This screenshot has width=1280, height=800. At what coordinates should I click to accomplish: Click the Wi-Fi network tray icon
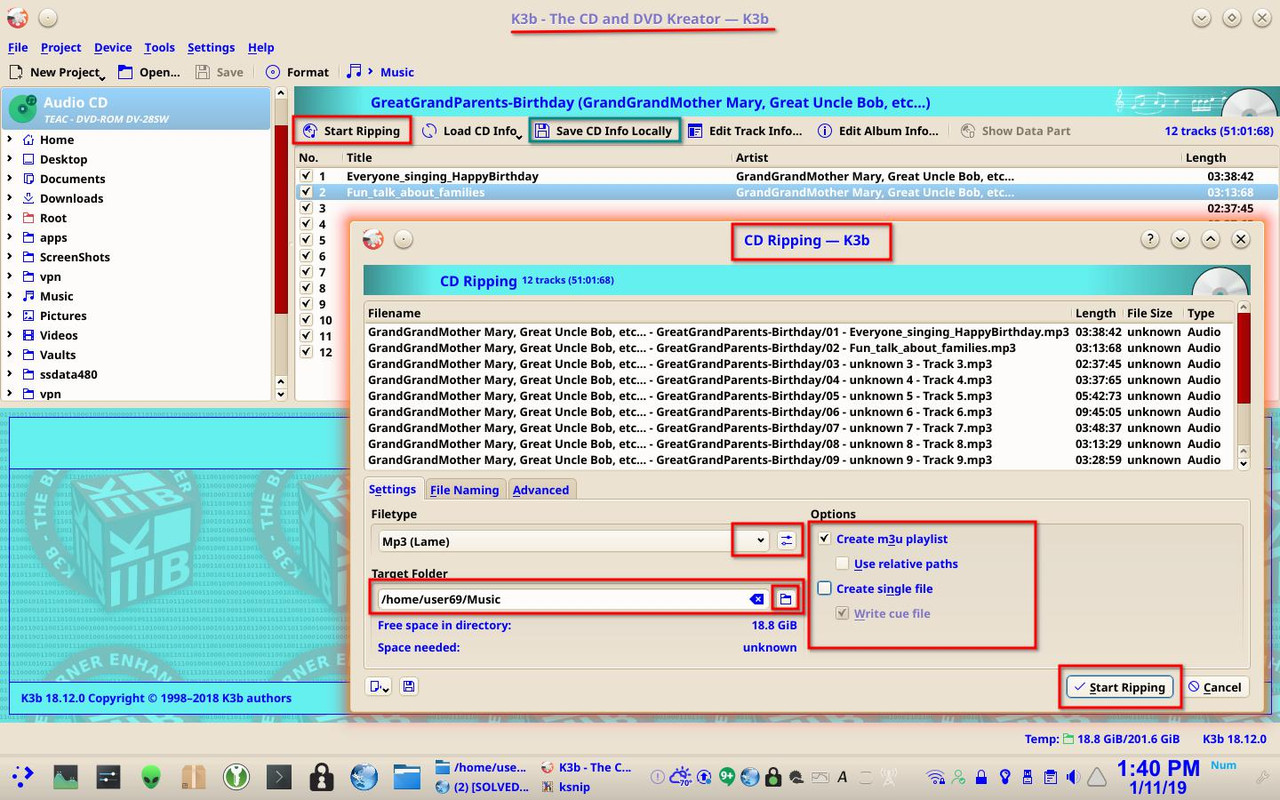936,777
